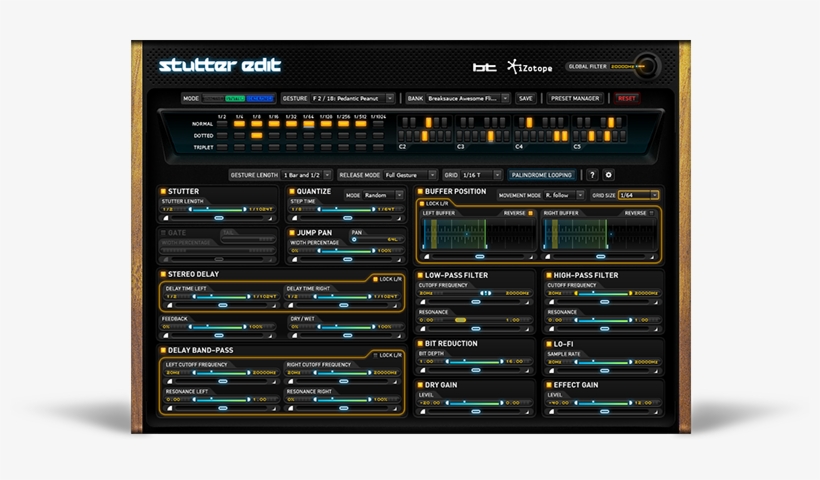Click left curve icon under Lo-Fi Sample Rate
The width and height of the screenshot is (820, 480).
[x=551, y=370]
